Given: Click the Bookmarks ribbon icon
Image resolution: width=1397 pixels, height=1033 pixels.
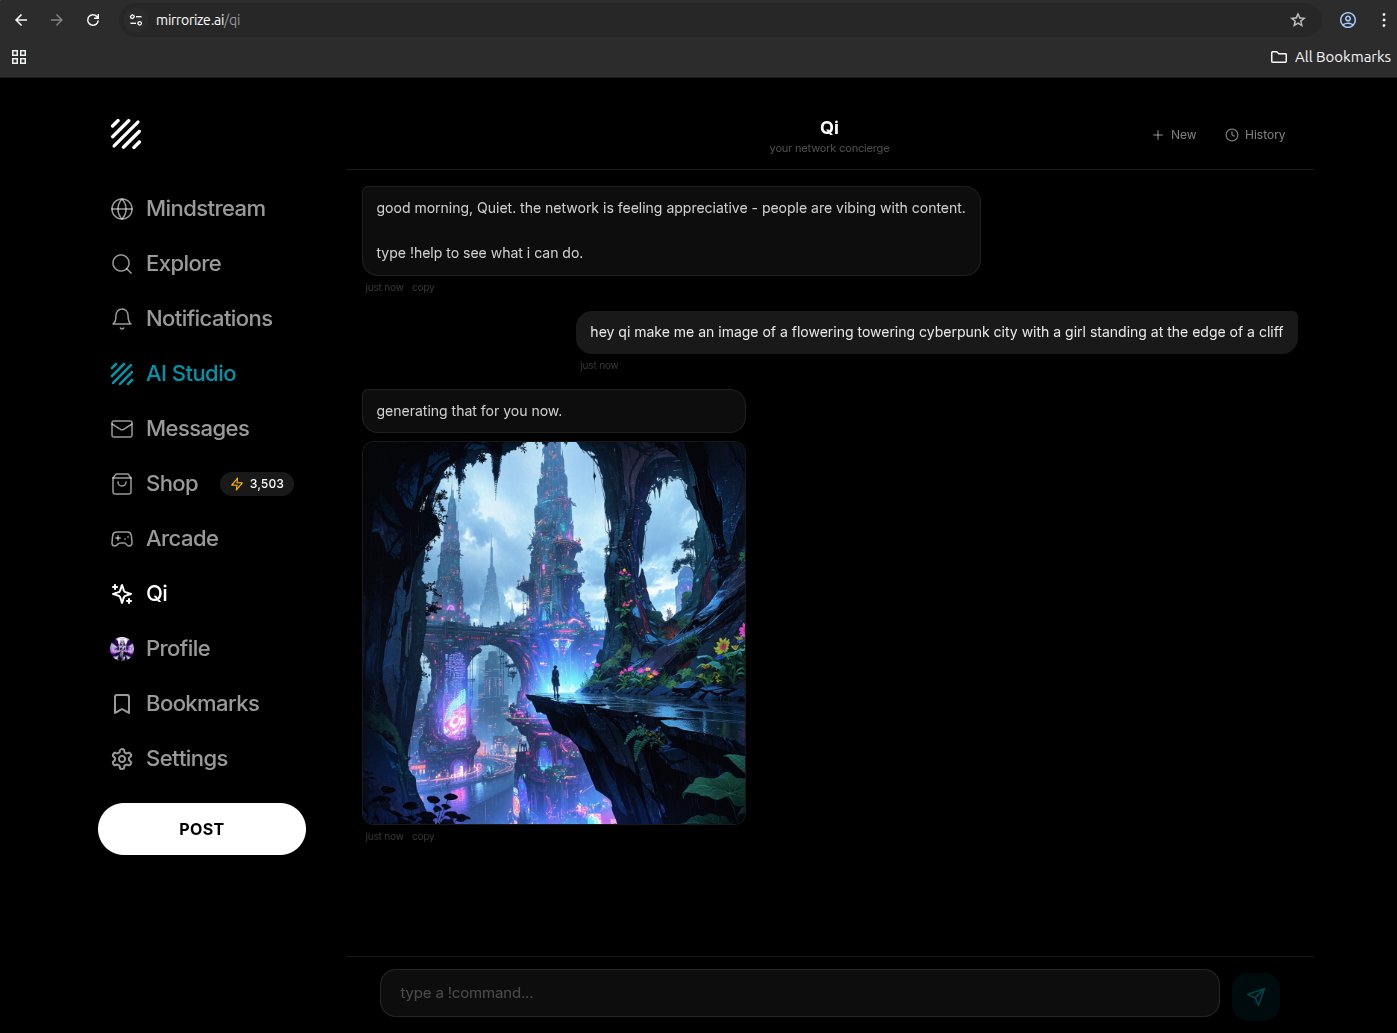Looking at the screenshot, I should 122,704.
